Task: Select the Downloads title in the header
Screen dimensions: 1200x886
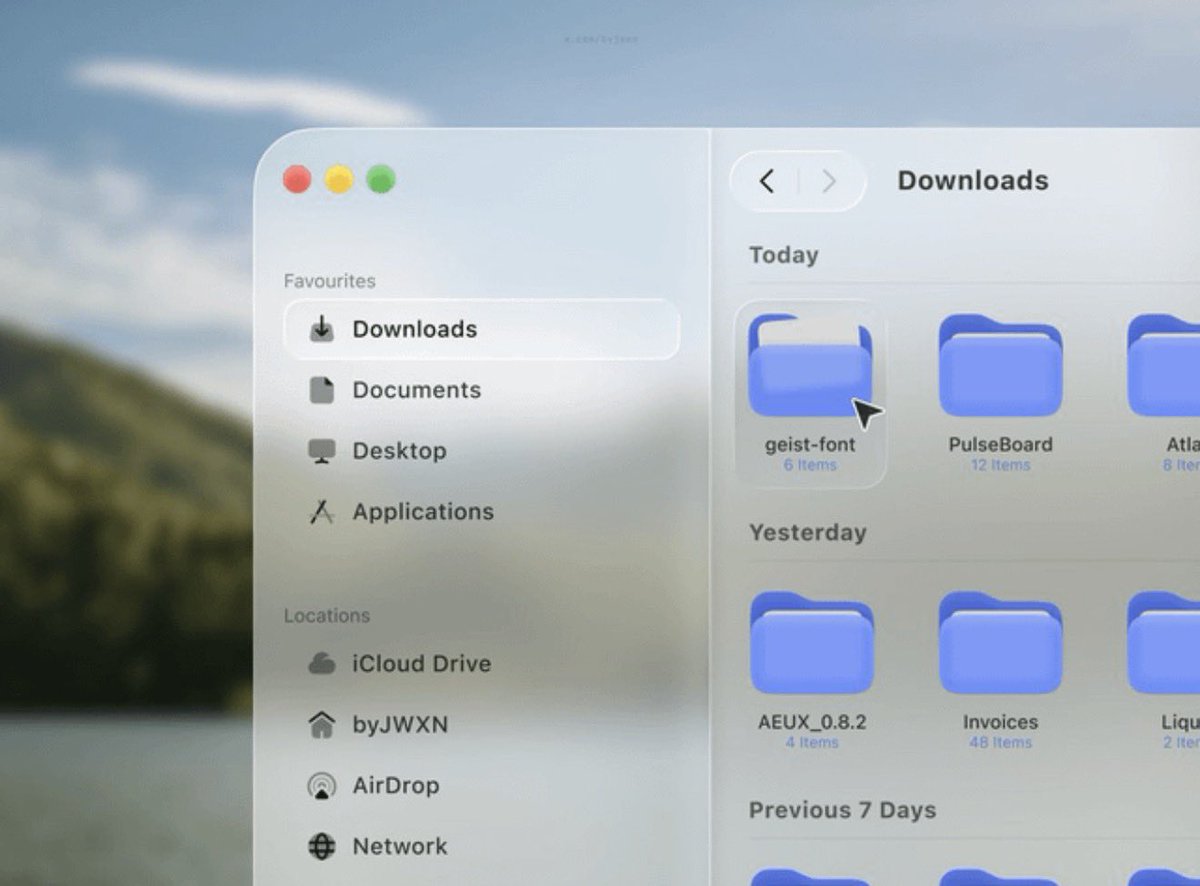Action: (973, 181)
